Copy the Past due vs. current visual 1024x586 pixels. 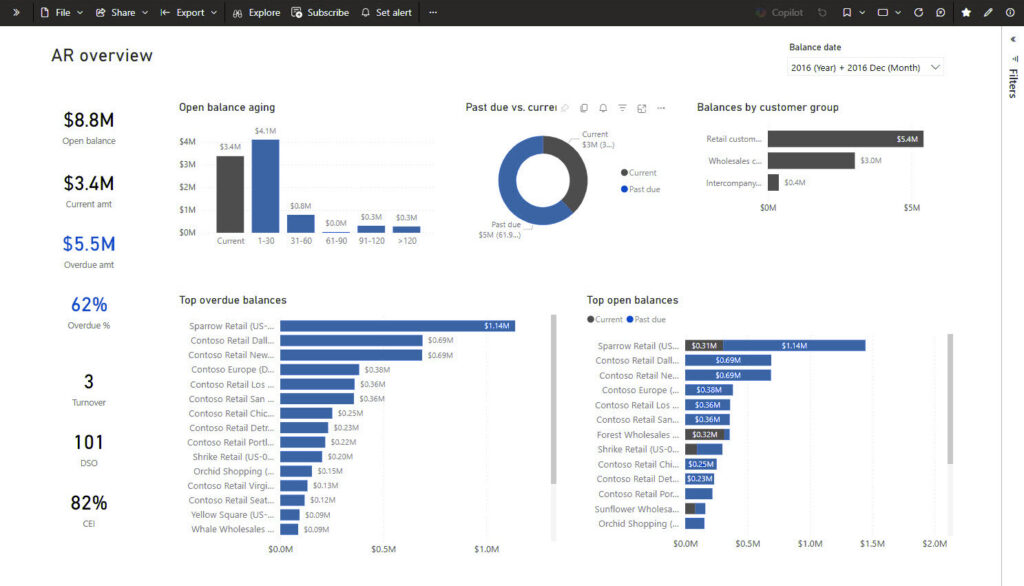pyautogui.click(x=584, y=108)
